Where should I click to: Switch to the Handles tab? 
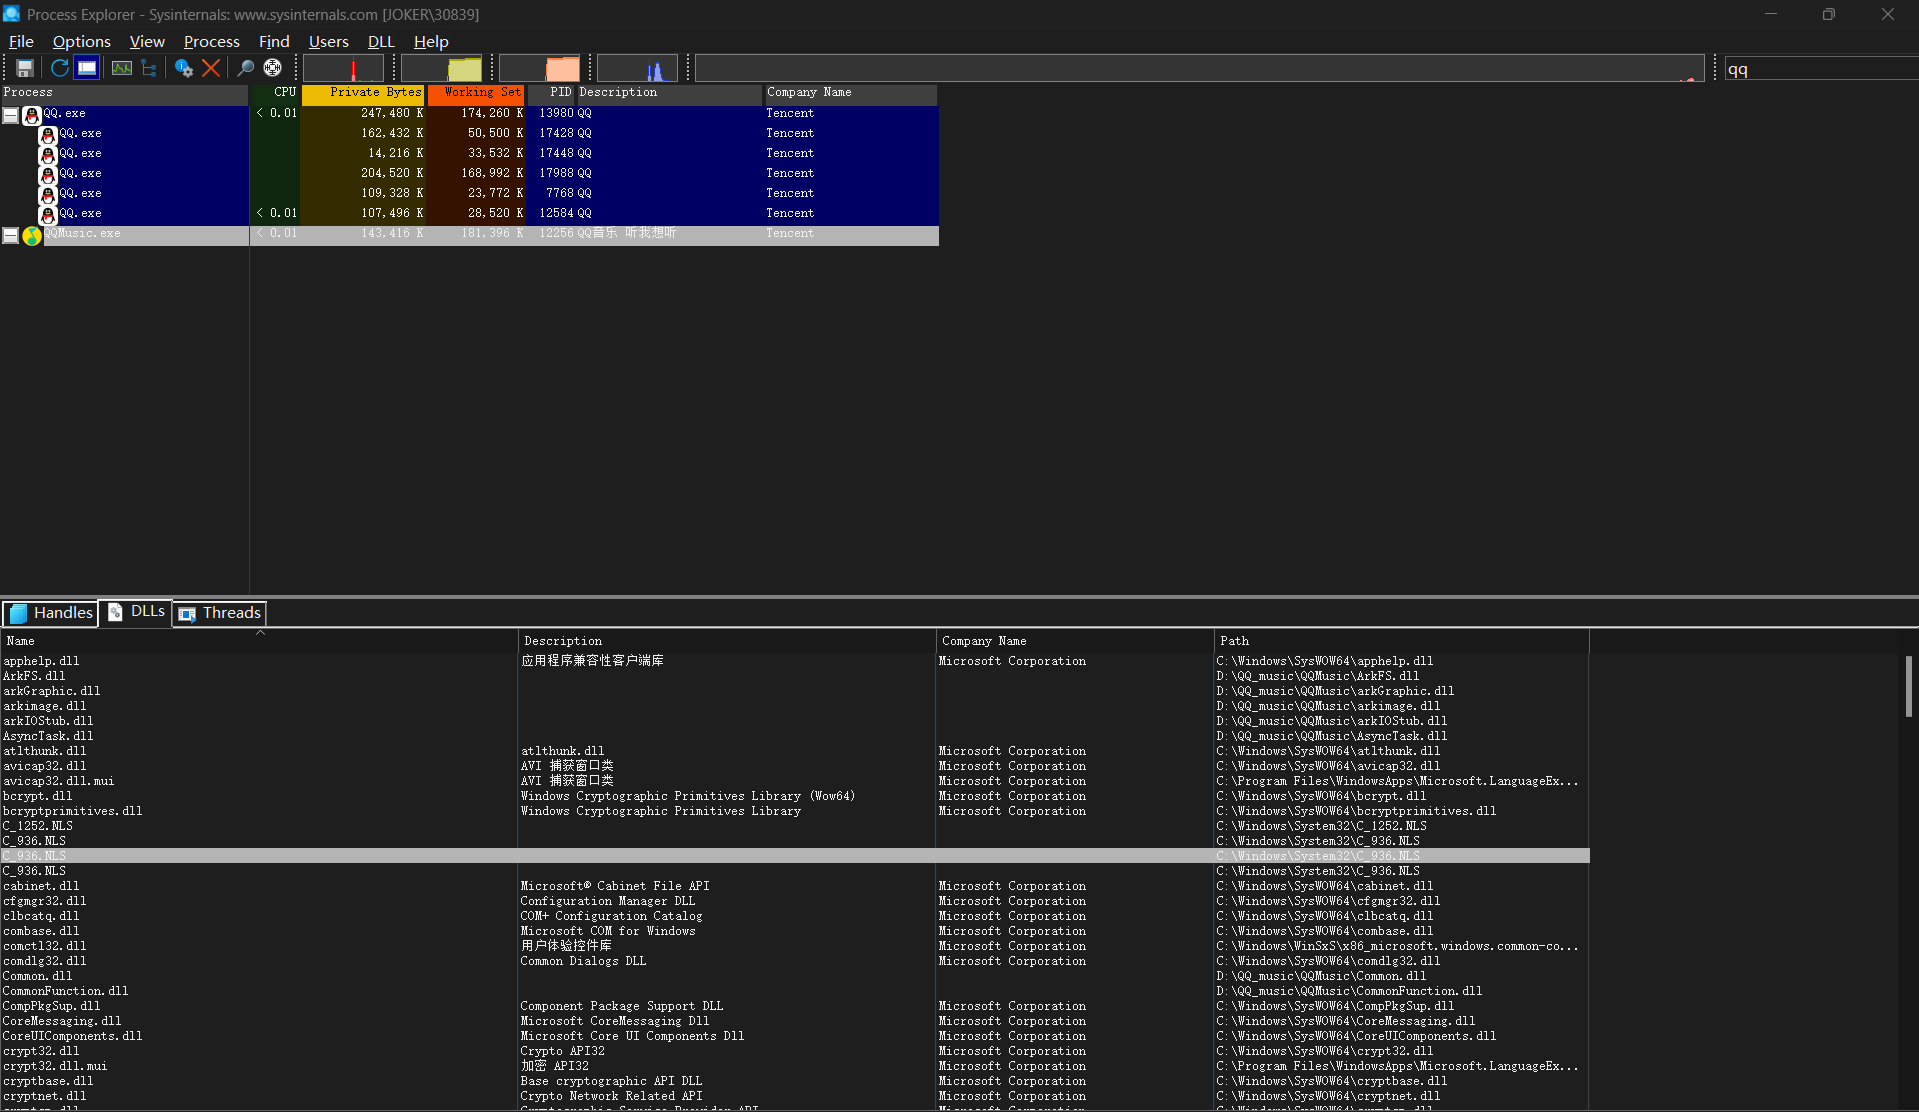(51, 613)
